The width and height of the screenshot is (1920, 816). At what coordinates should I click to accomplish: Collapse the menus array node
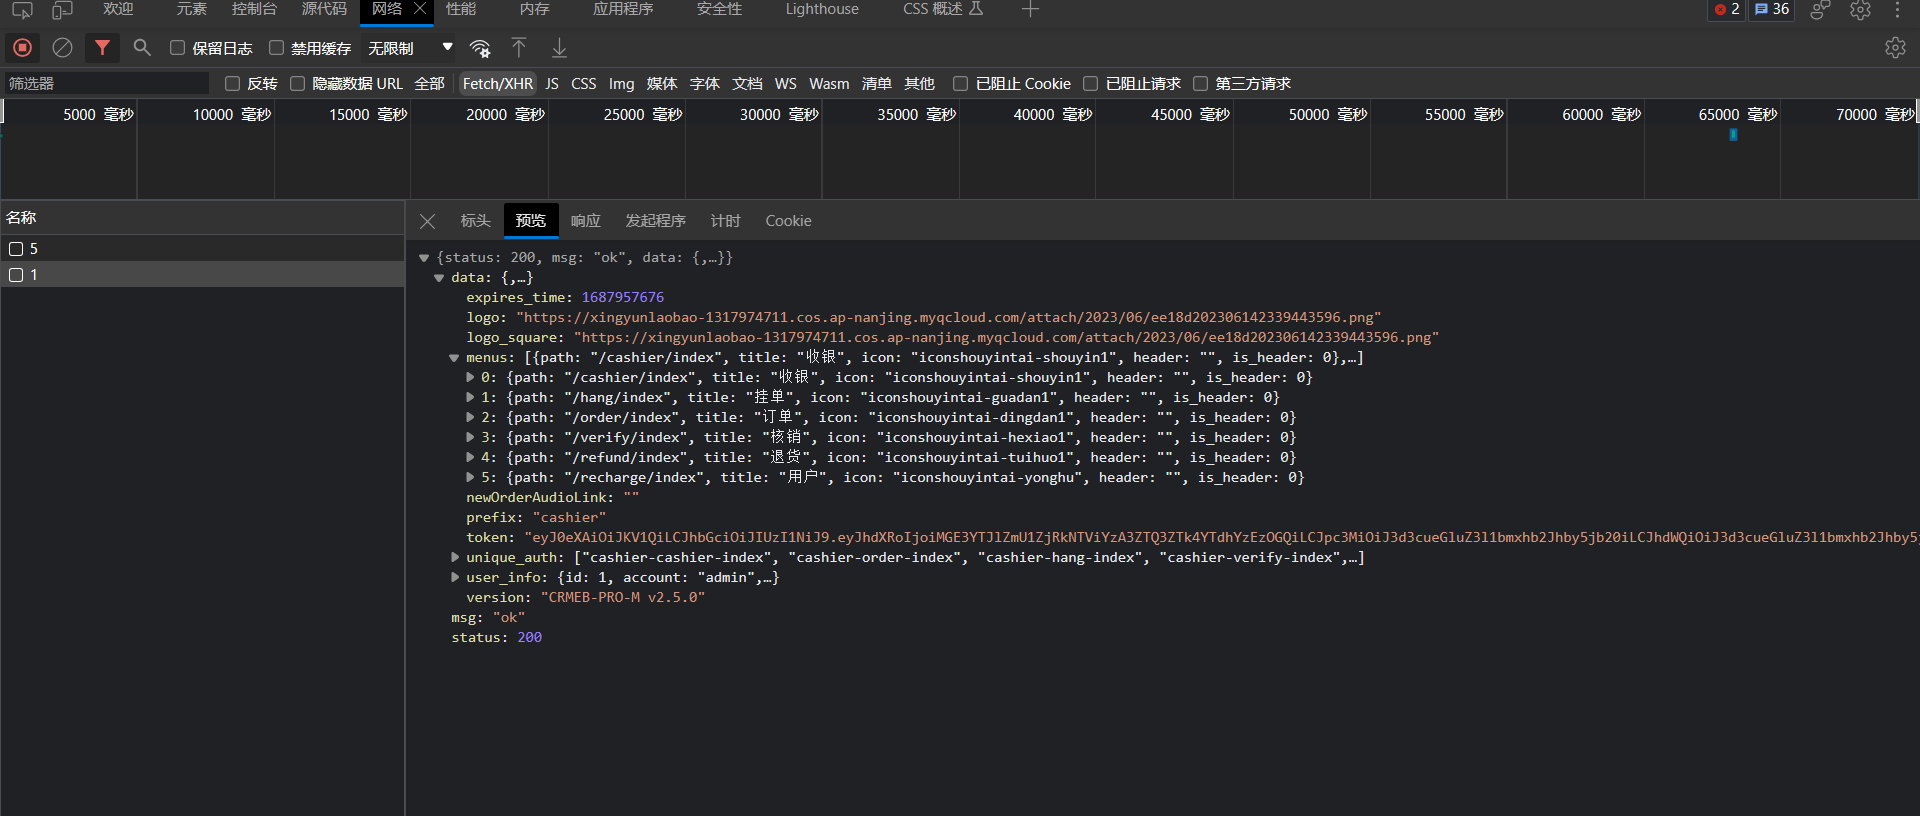454,358
